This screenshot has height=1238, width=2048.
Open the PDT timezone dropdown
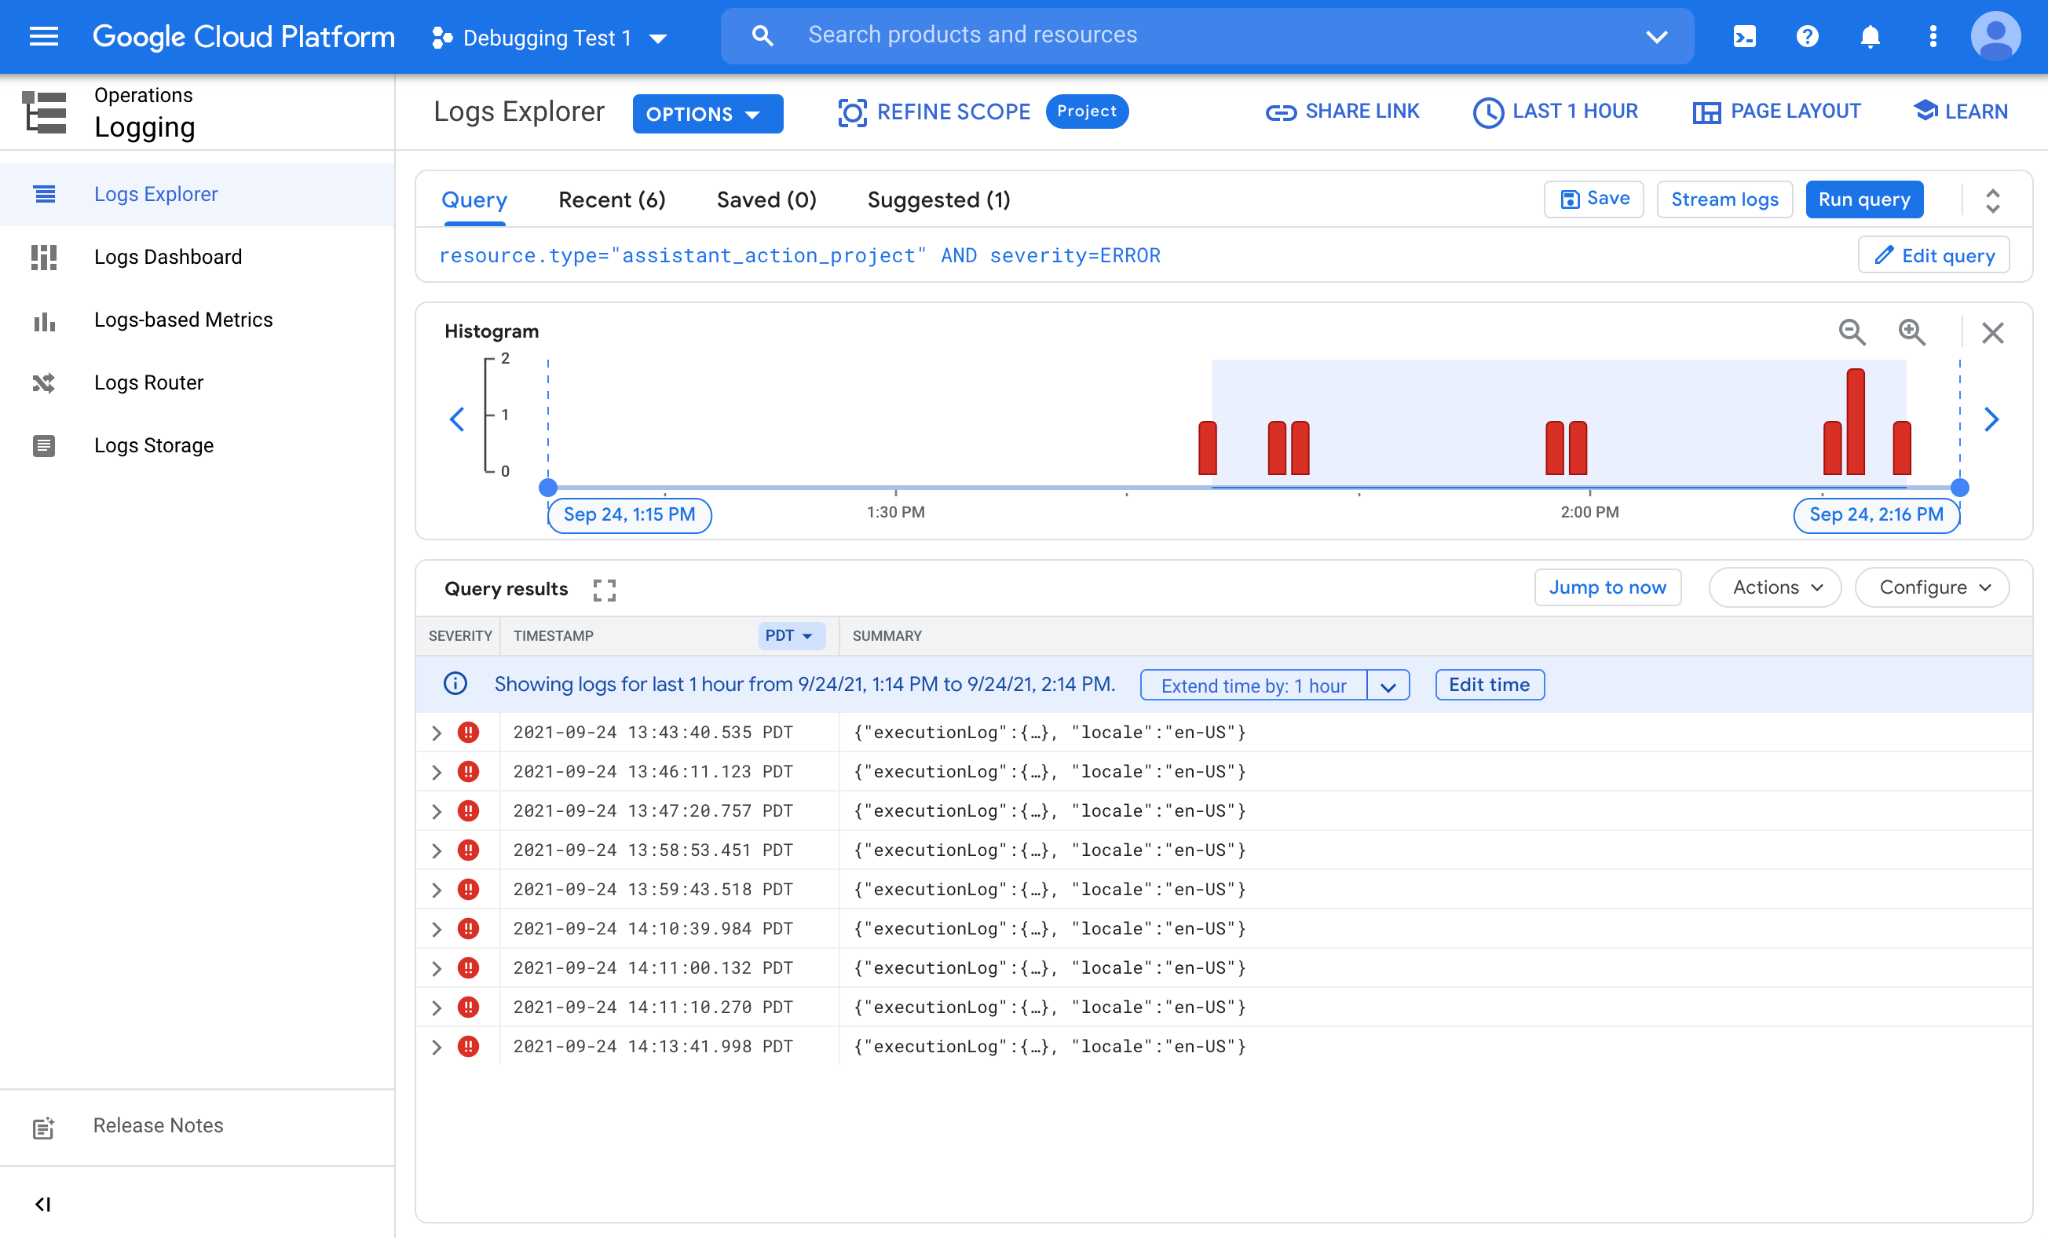[x=789, y=636]
